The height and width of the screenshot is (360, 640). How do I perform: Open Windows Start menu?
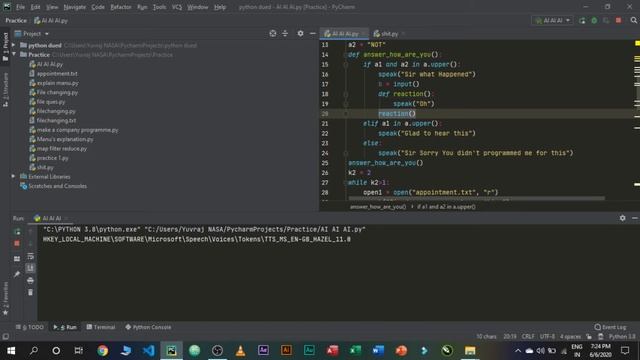click(x=11, y=351)
